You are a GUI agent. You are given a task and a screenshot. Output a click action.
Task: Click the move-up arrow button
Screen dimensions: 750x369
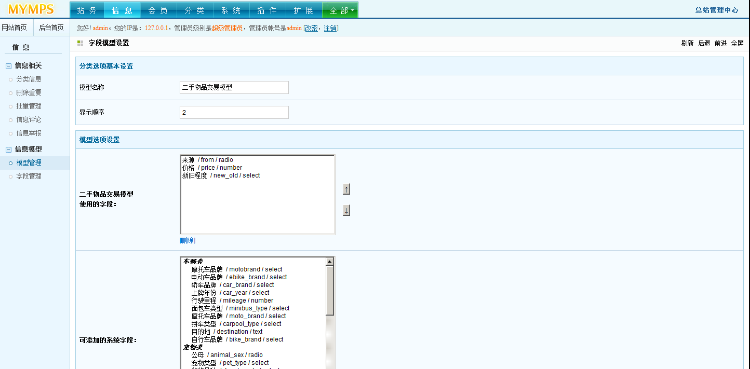[346, 189]
